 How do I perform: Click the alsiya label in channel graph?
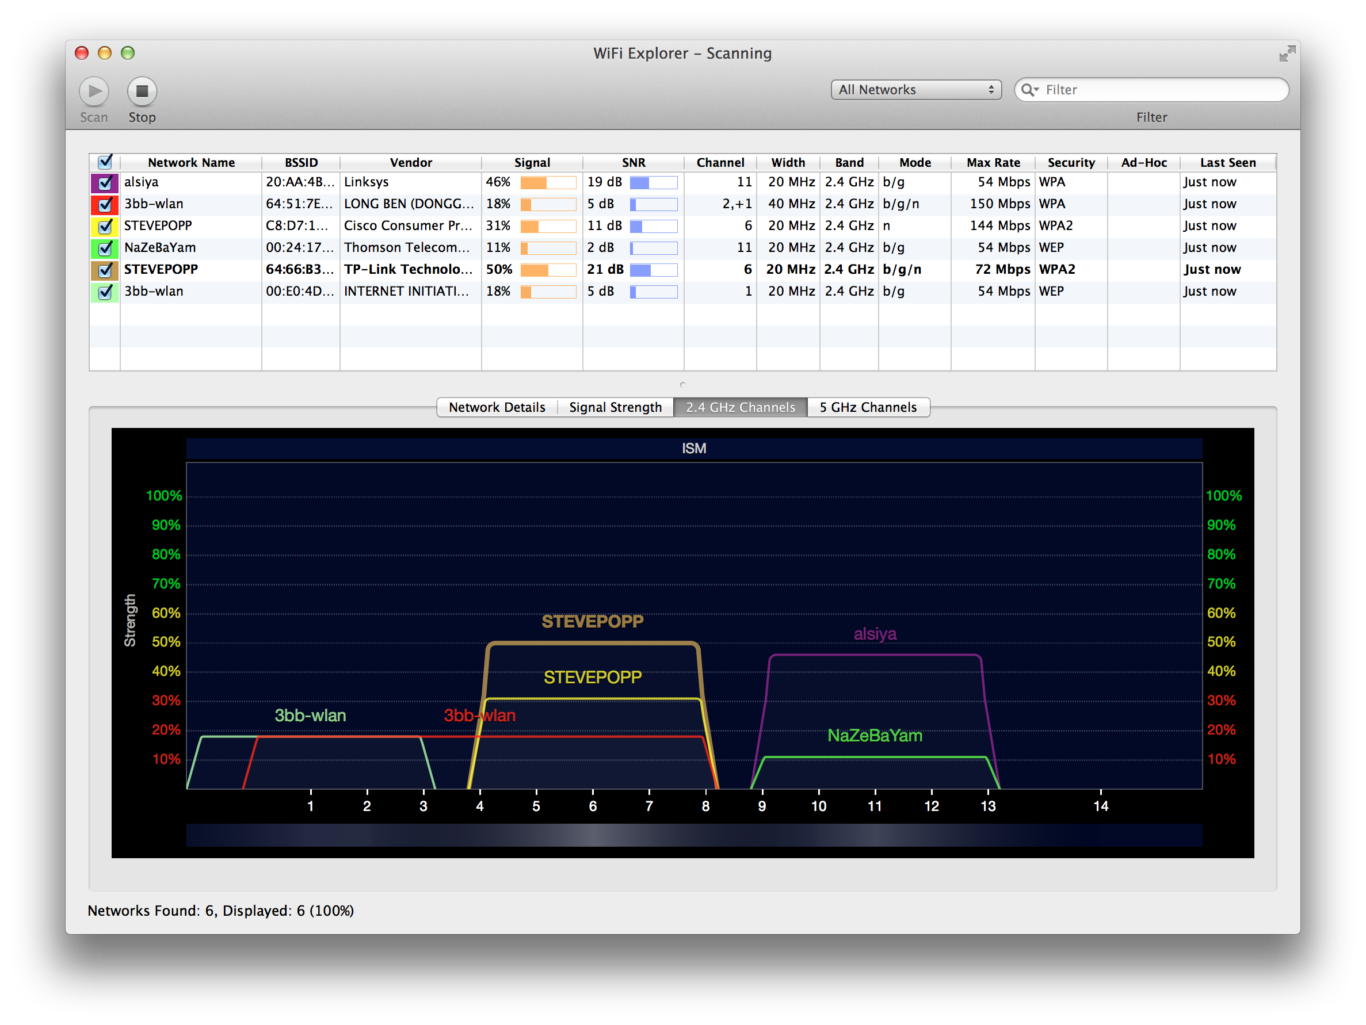point(875,634)
